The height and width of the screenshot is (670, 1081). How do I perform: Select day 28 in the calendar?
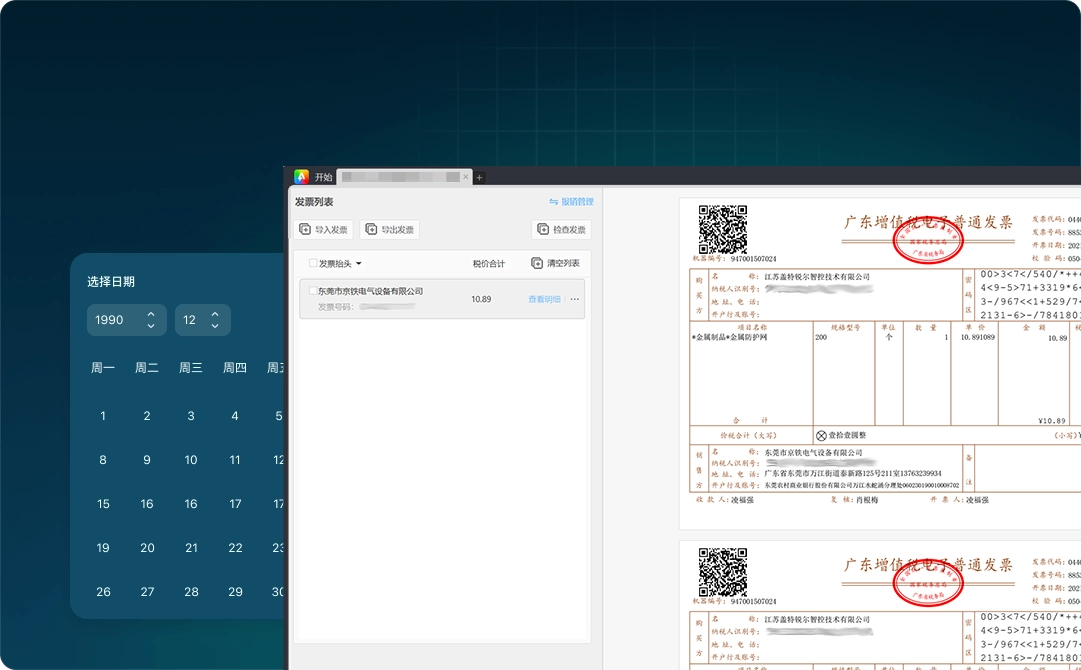click(191, 592)
